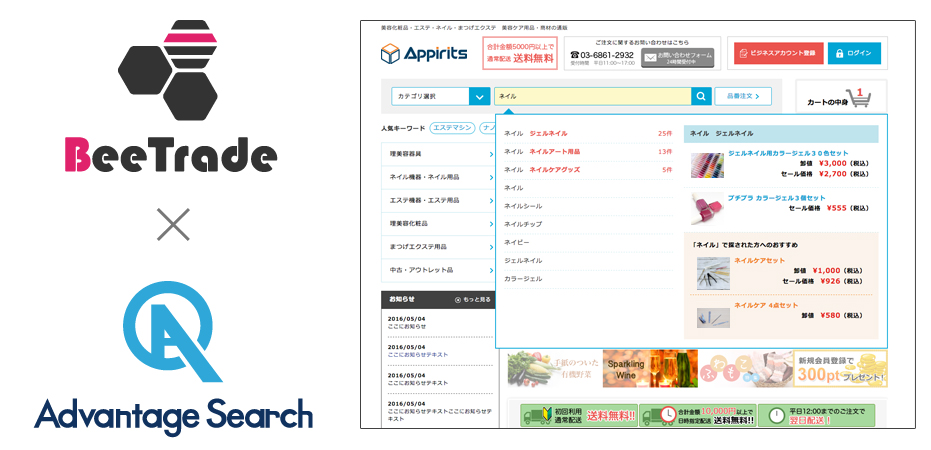Expand the 理美容化粧品 category
Screen dimensions: 931x450
[x=439, y=223]
